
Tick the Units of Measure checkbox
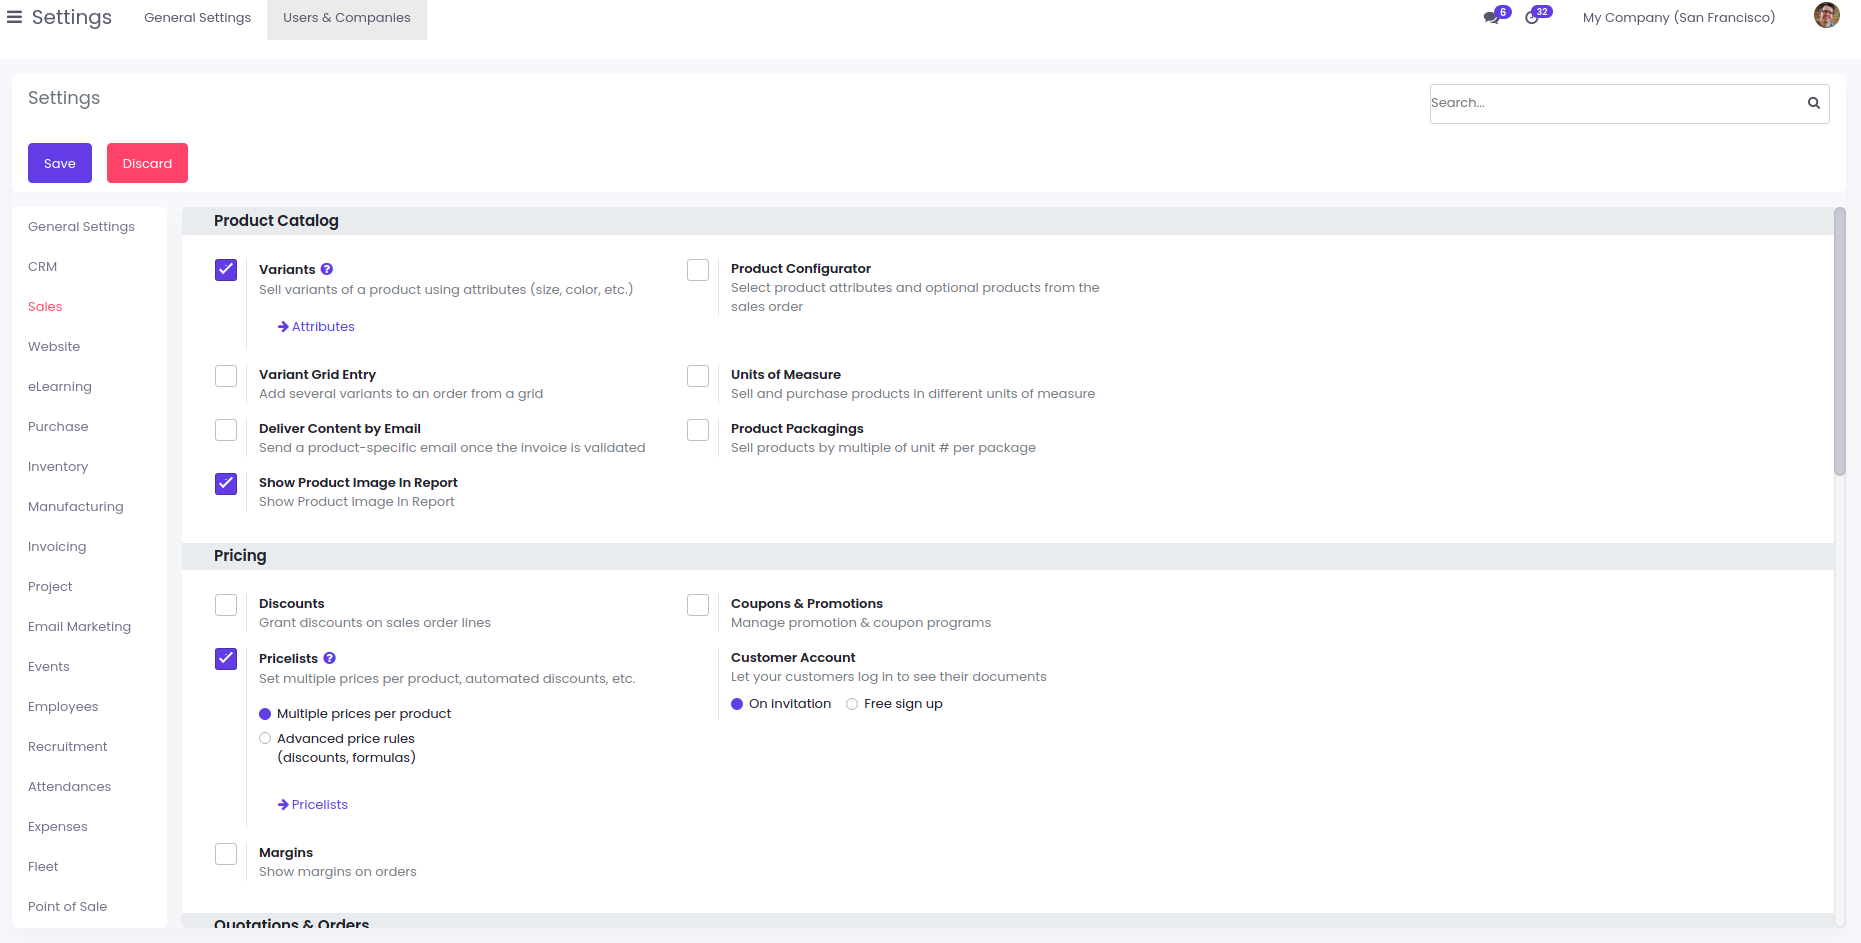[x=698, y=376]
